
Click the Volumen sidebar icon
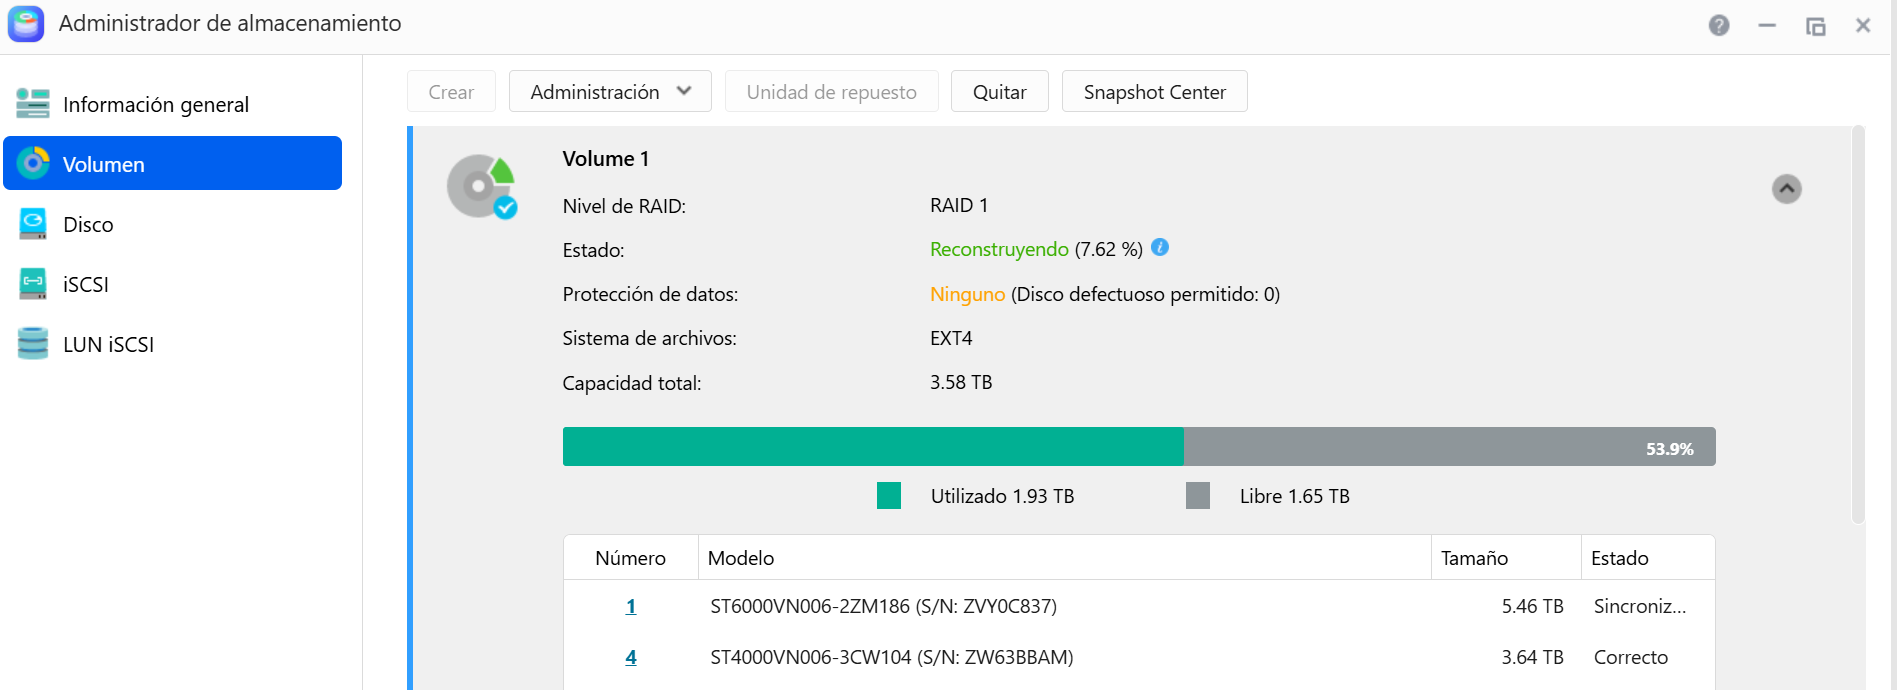33,164
